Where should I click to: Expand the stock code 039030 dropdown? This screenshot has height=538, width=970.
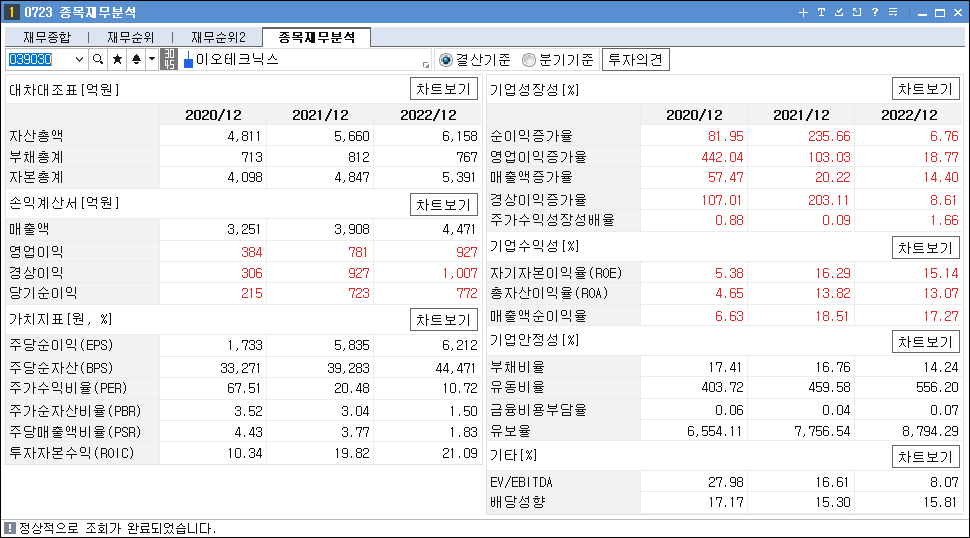point(79,59)
